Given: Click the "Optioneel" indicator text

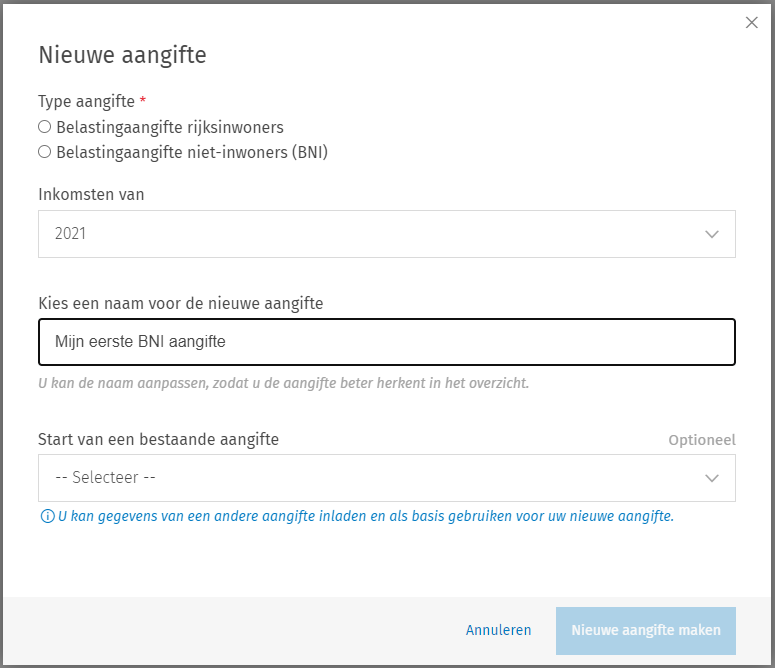Looking at the screenshot, I should tap(701, 440).
